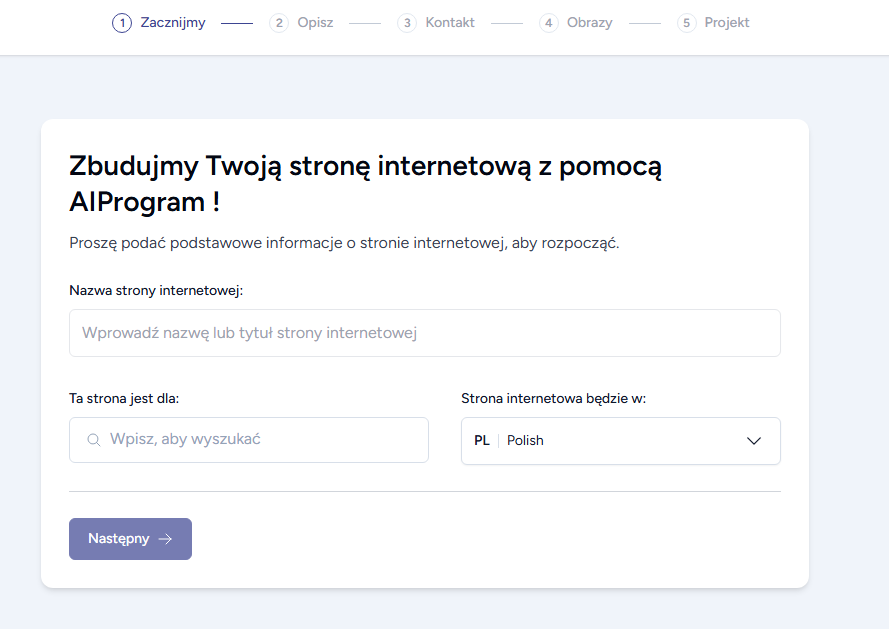Click the arrow icon on Następny button
This screenshot has height=629, width=889.
pos(165,539)
